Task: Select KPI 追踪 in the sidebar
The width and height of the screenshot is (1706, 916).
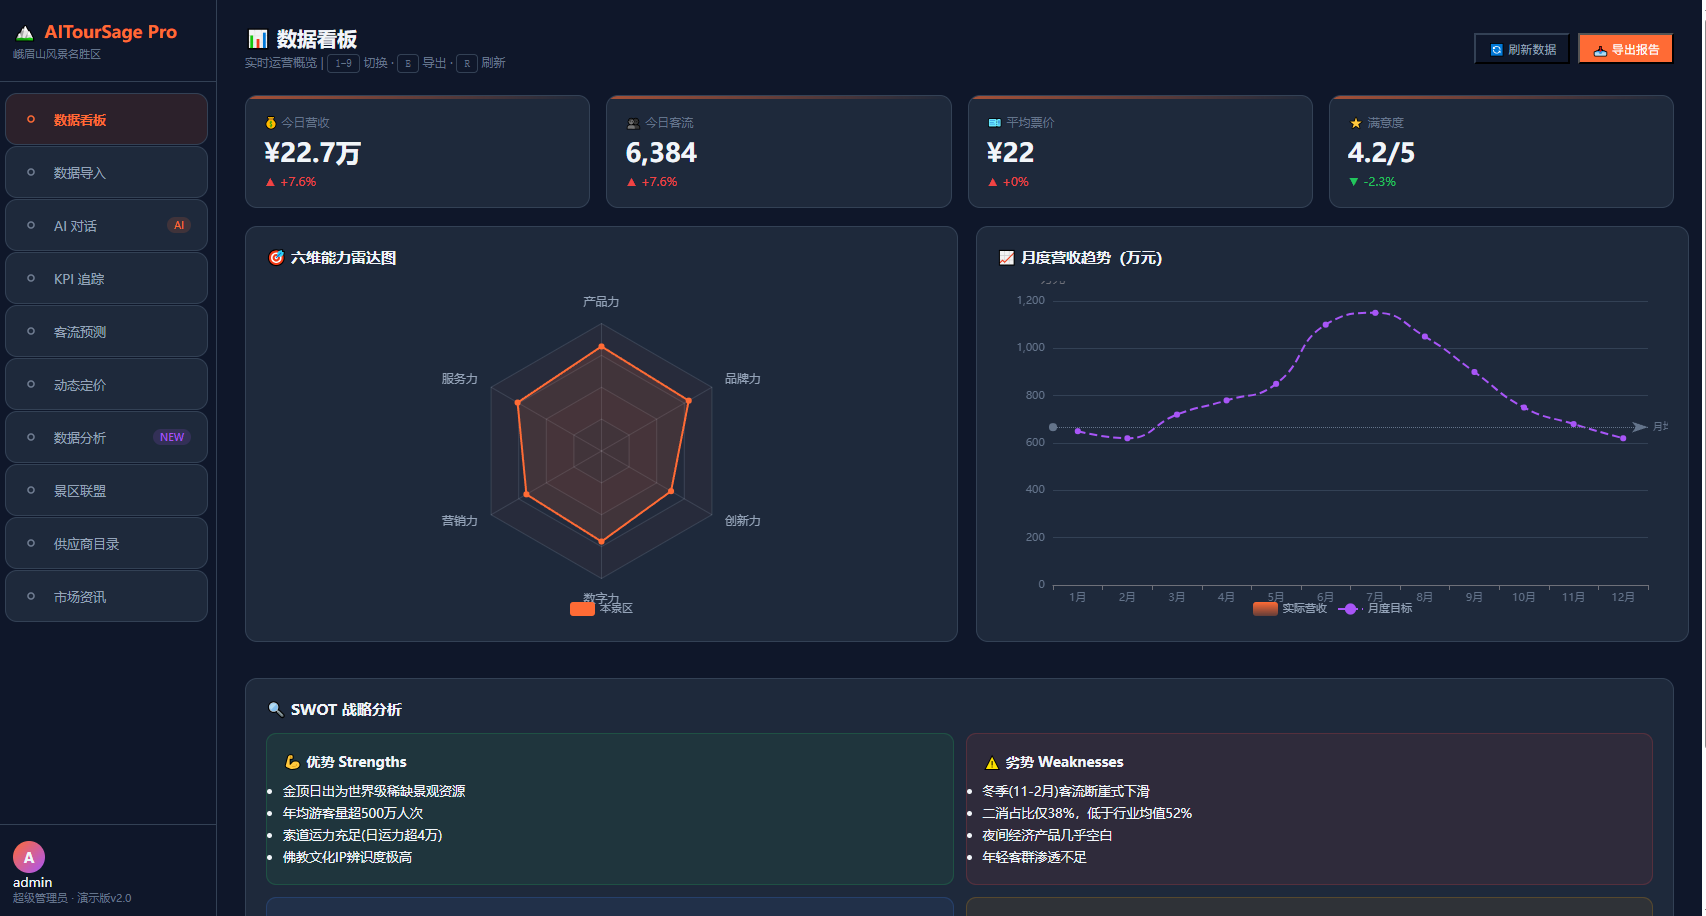Action: (x=106, y=279)
